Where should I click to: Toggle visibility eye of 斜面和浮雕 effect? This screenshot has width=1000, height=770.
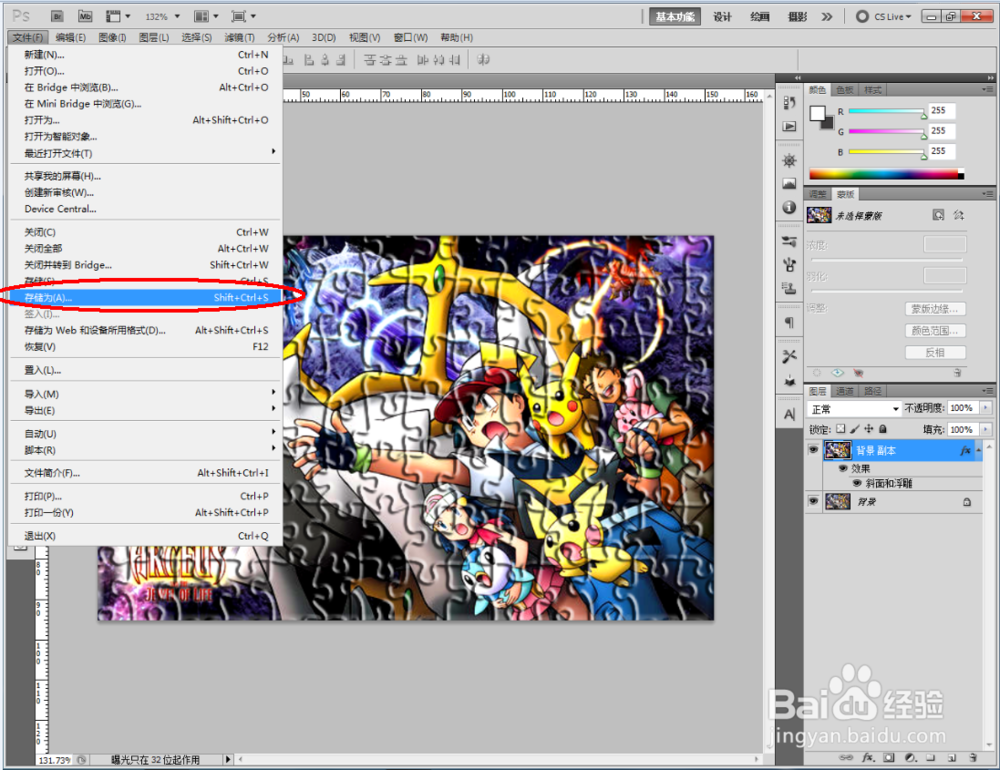(x=857, y=483)
